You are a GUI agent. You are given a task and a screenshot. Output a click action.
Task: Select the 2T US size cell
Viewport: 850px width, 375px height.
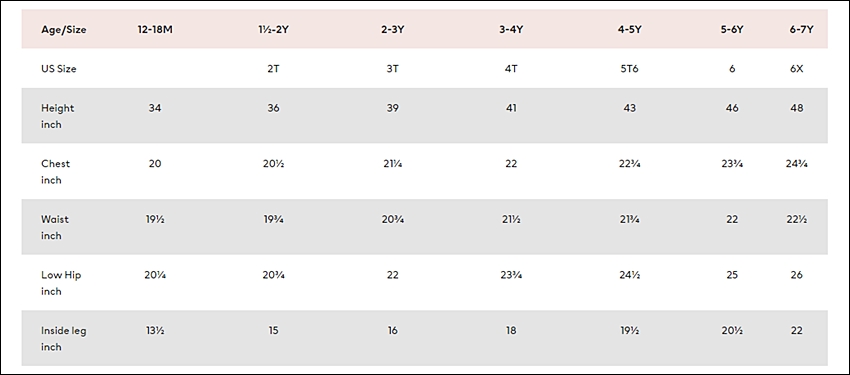[273, 69]
